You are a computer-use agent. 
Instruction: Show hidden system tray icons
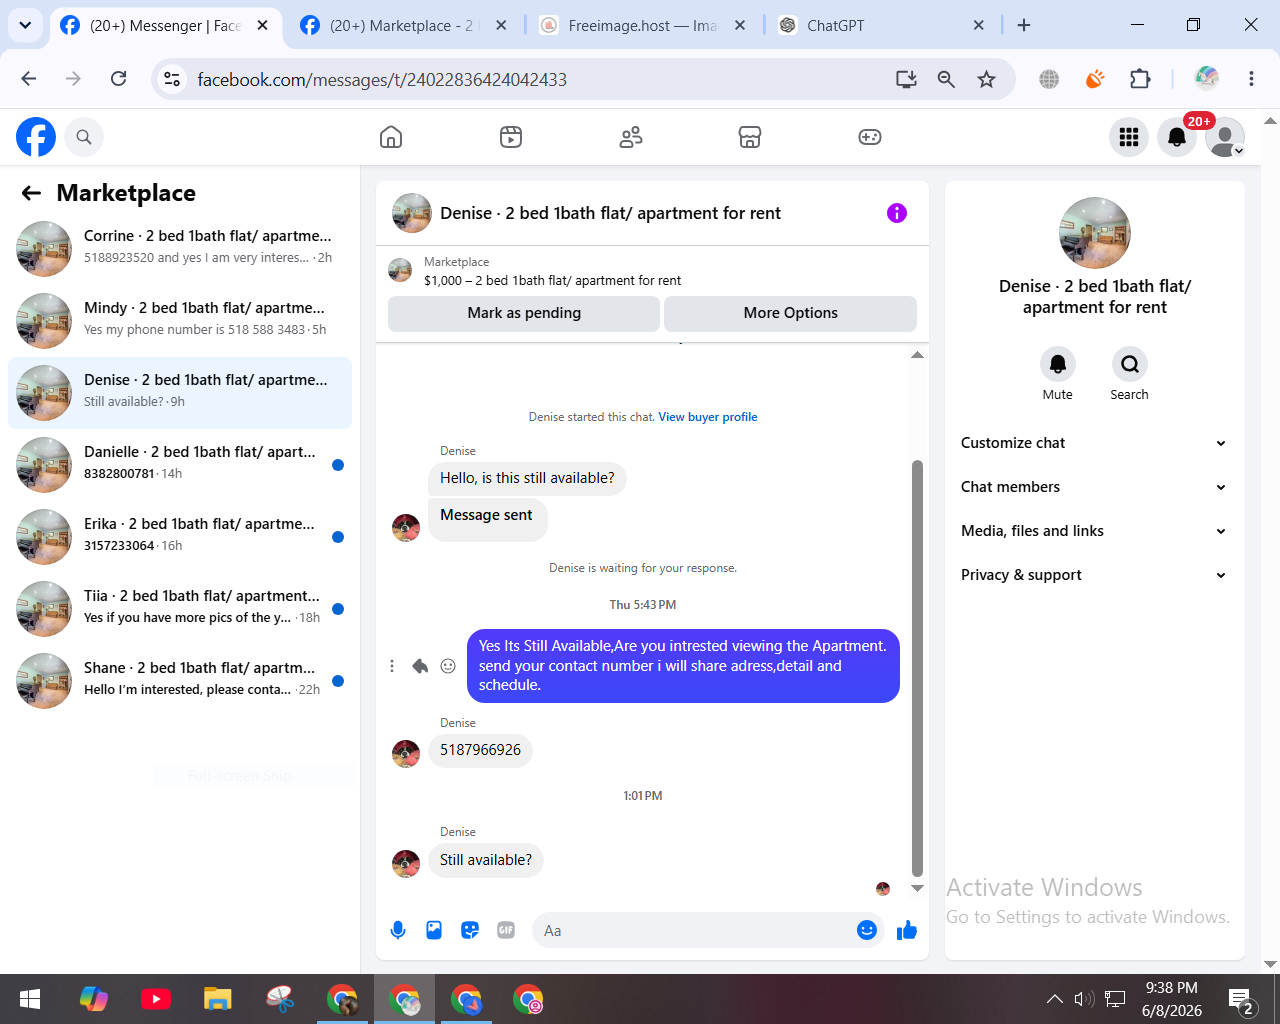(1054, 999)
